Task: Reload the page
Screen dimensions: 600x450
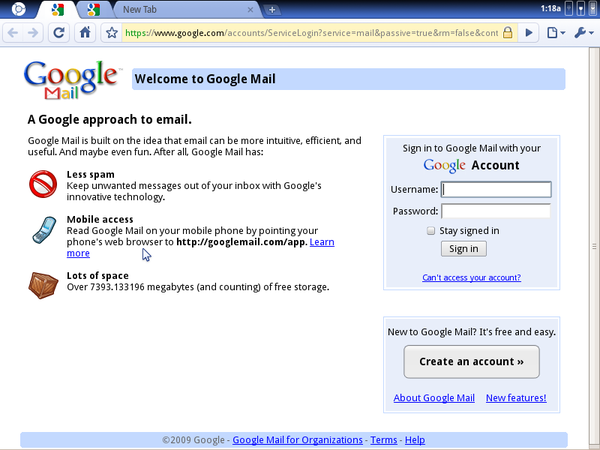Action: [59, 33]
